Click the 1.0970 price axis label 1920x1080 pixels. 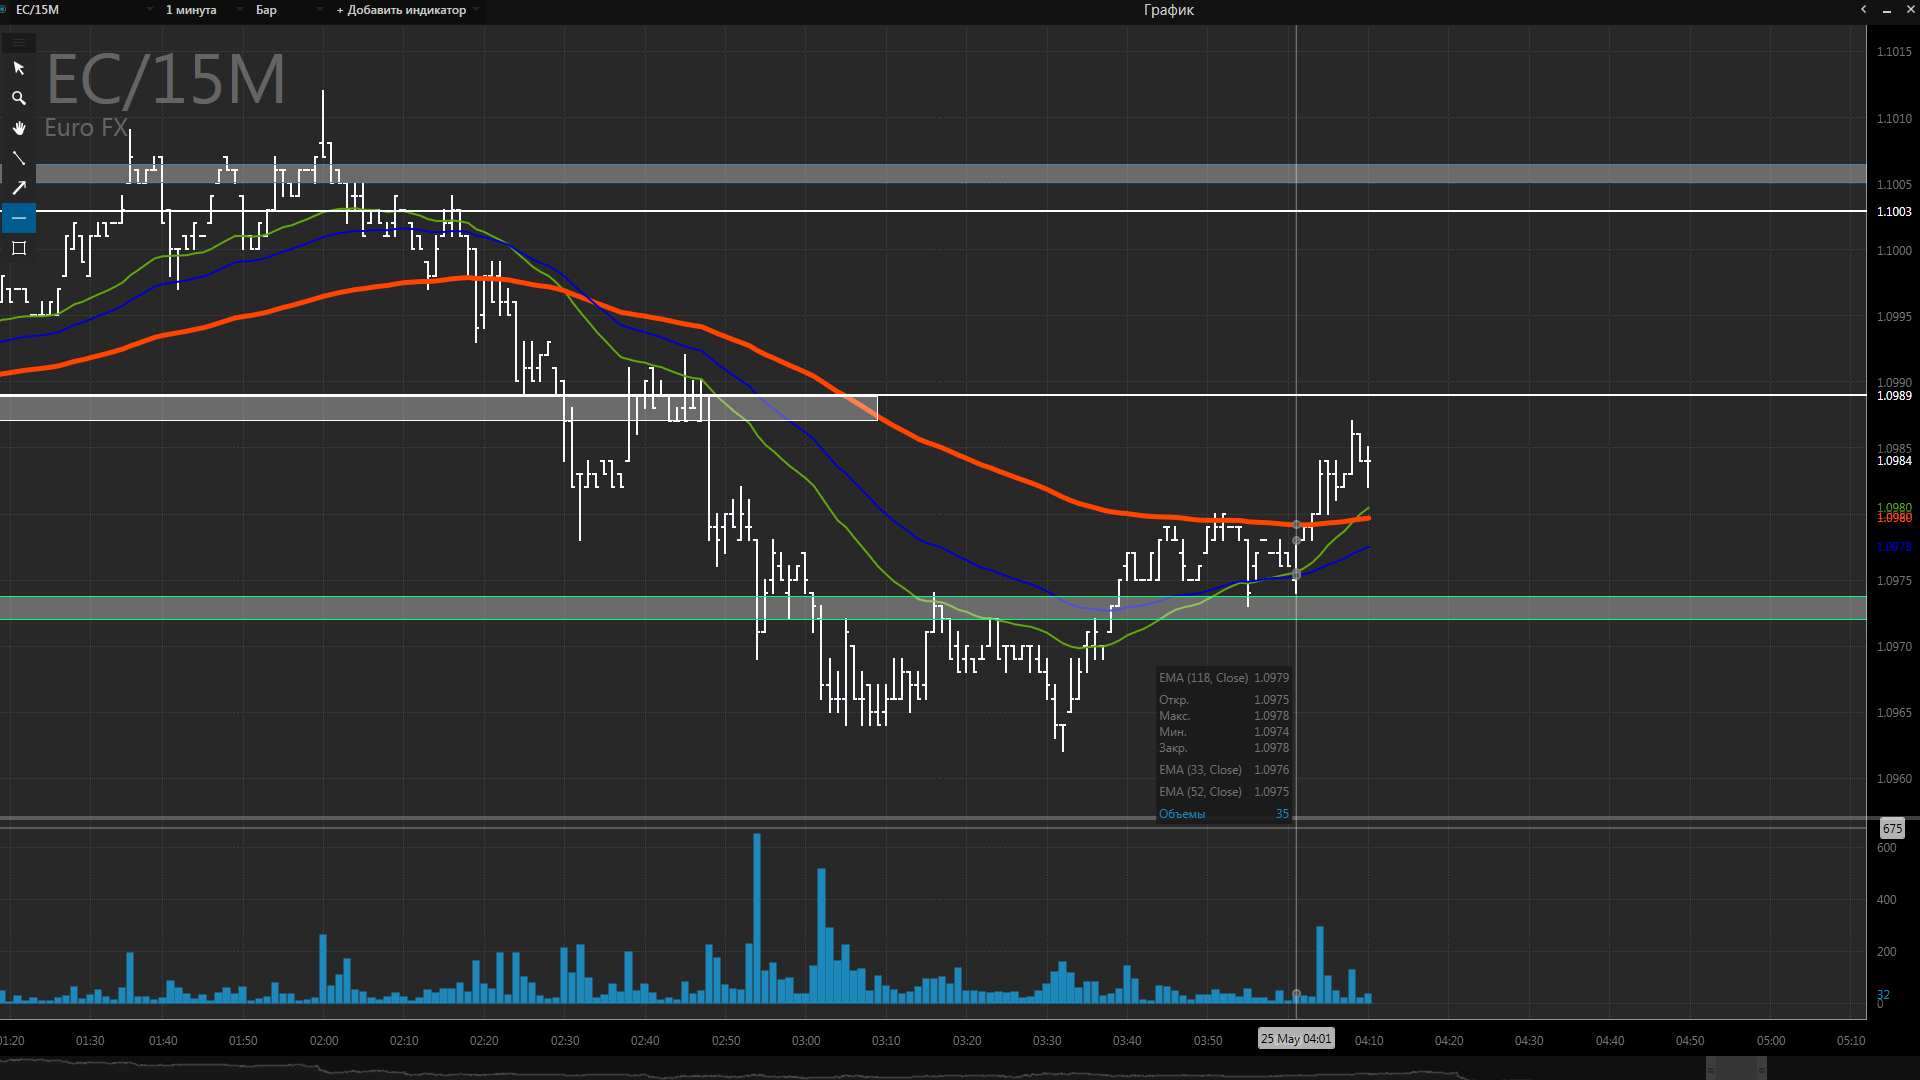tap(1894, 647)
